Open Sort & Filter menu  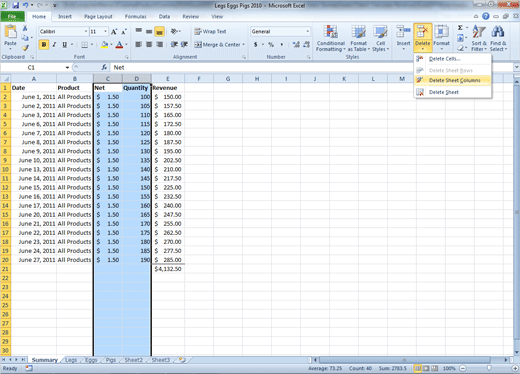(x=479, y=38)
